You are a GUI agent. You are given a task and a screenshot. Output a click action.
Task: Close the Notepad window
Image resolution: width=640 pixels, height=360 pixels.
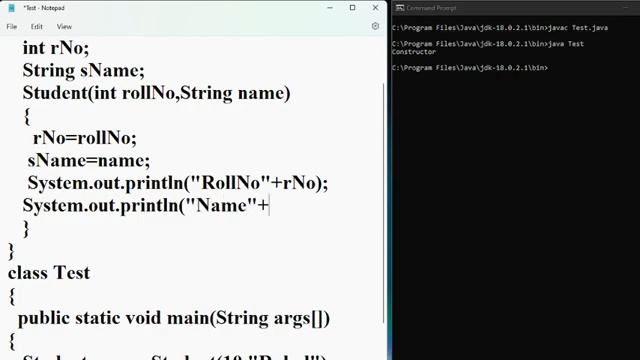click(x=376, y=8)
